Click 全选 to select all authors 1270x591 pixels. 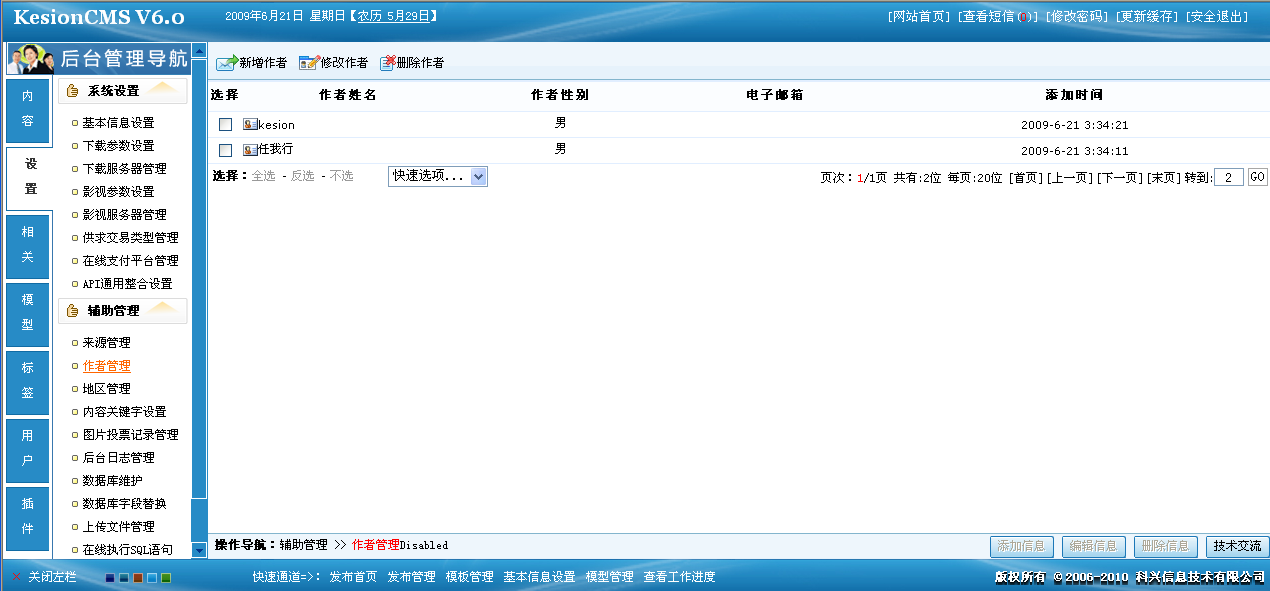(x=263, y=176)
